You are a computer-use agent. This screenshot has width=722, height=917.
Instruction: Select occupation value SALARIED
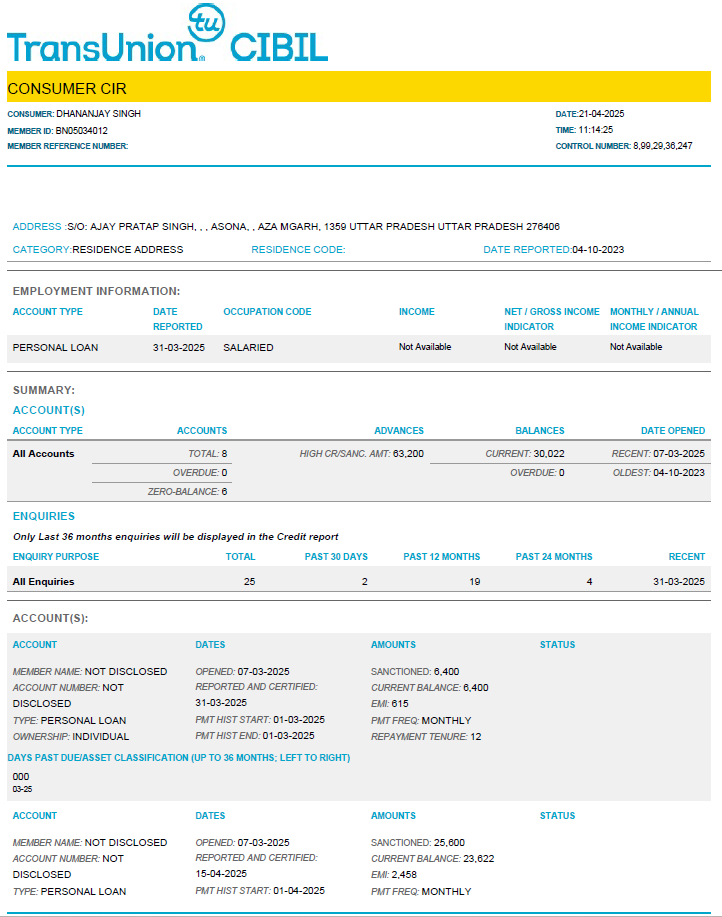(x=248, y=347)
